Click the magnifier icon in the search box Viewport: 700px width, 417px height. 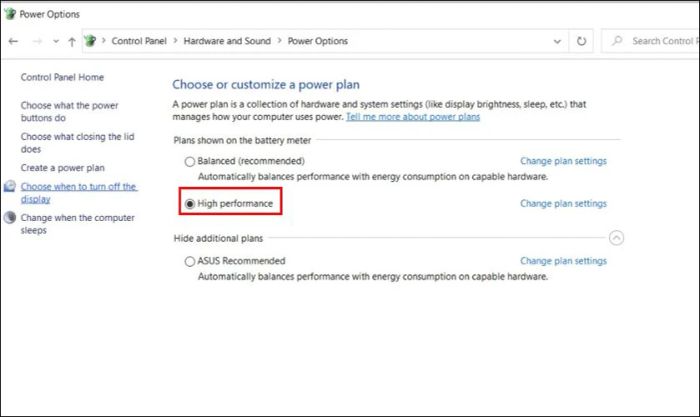point(617,41)
